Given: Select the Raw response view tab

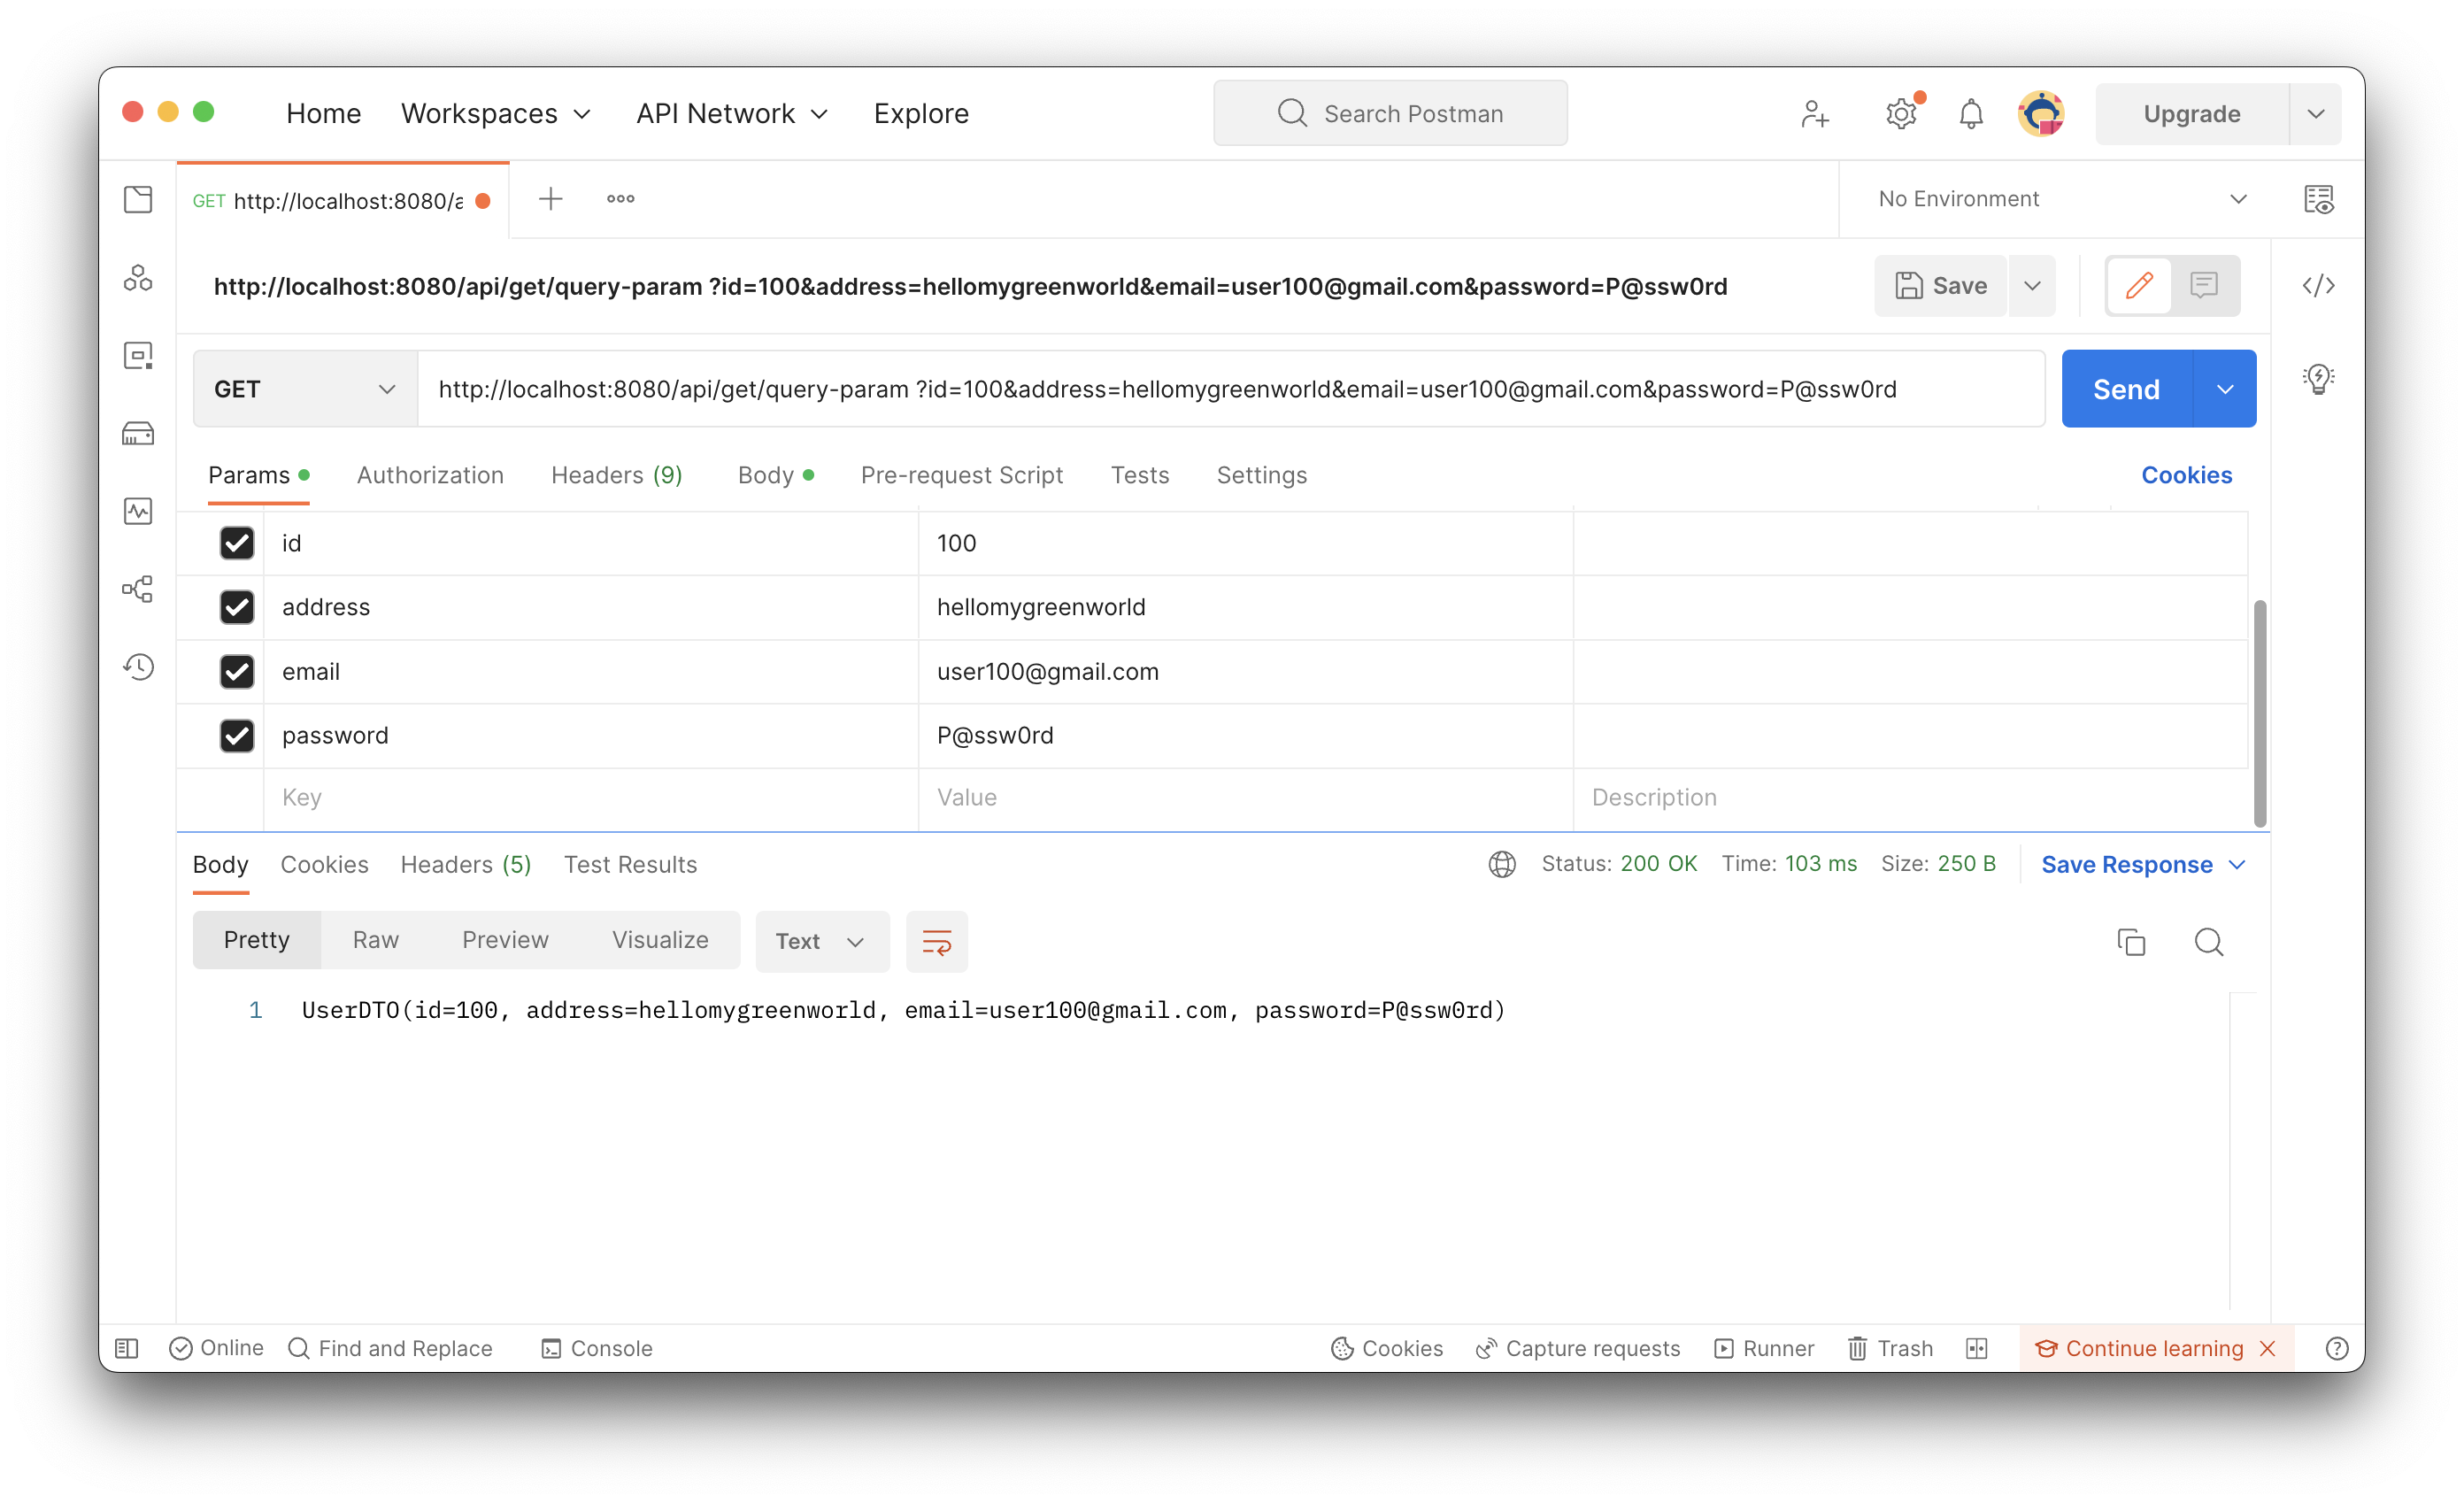Looking at the screenshot, I should pos(375,940).
